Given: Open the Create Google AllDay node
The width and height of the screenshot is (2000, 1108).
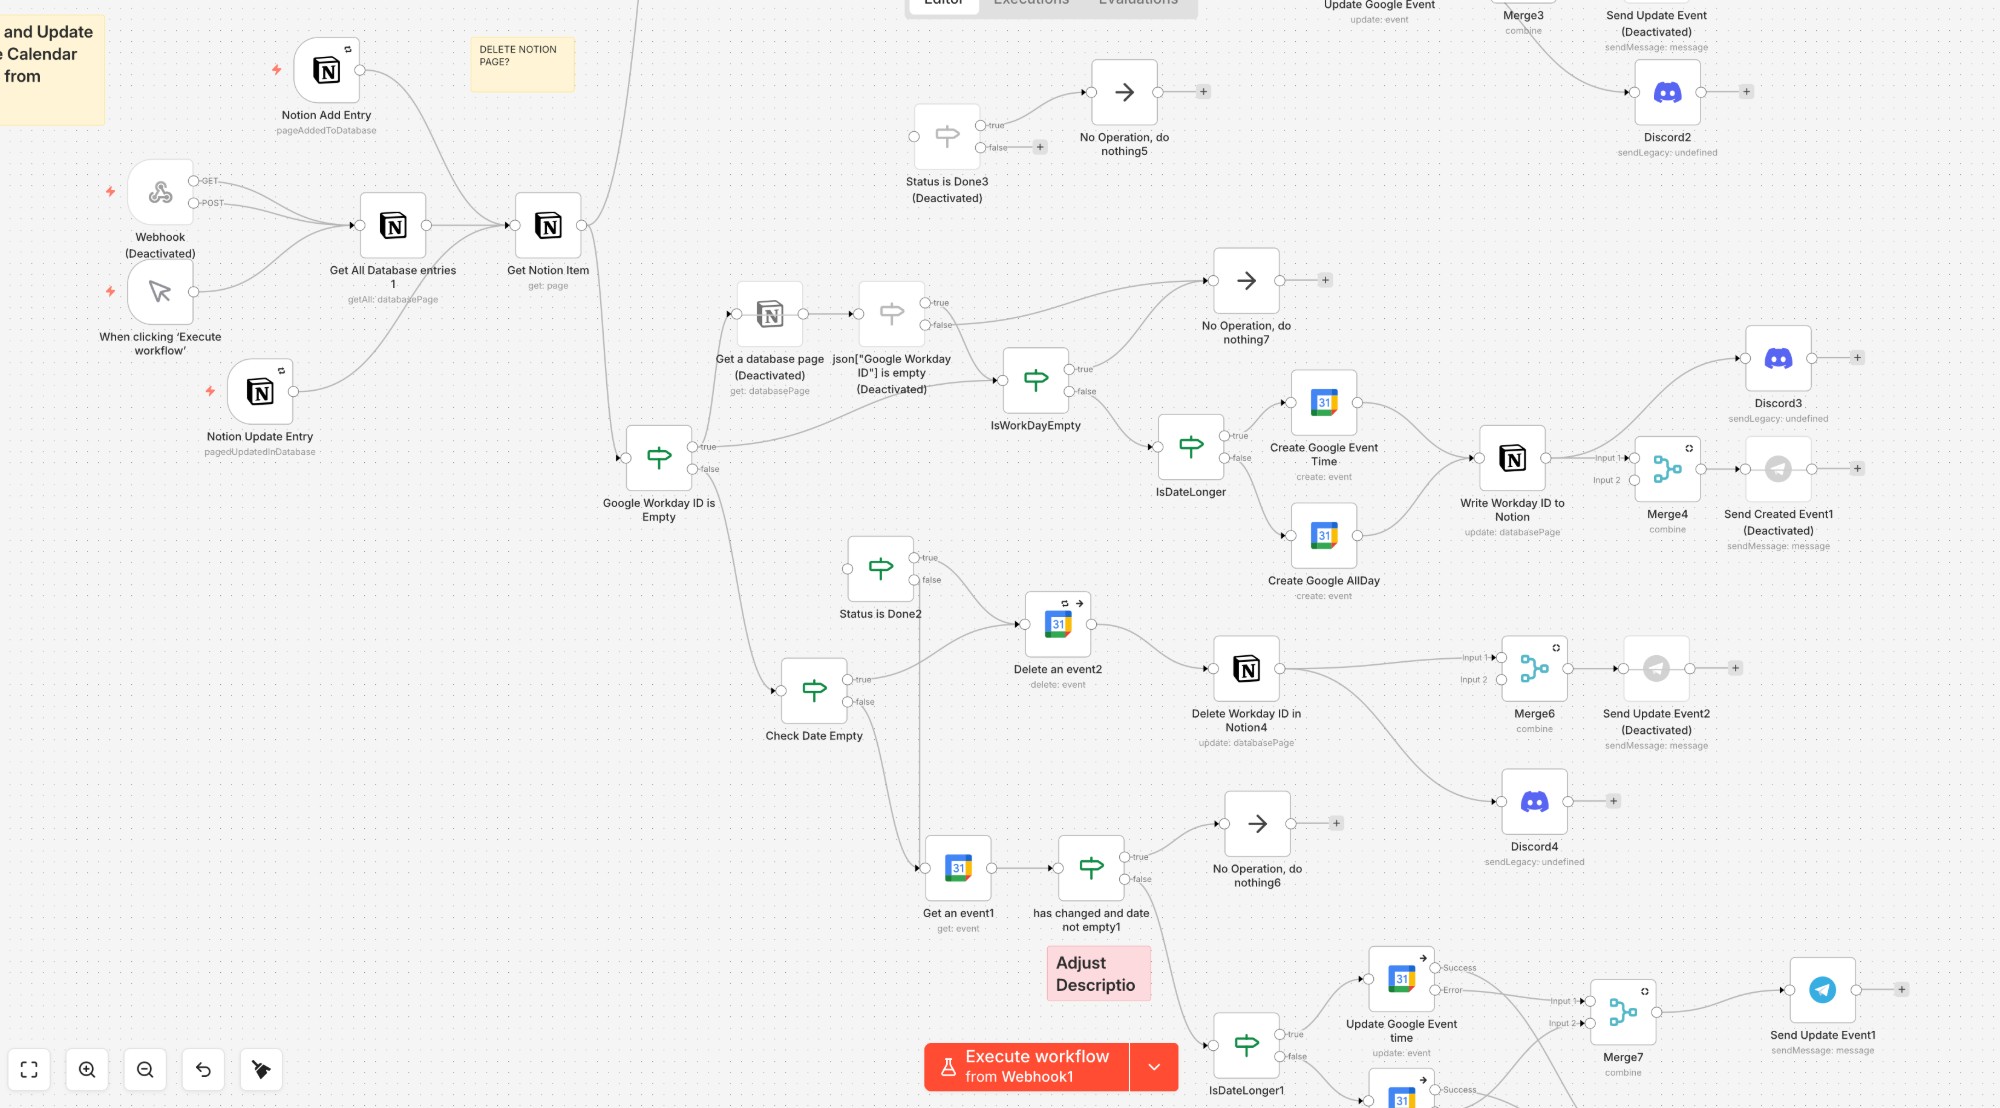Looking at the screenshot, I should click(1324, 536).
